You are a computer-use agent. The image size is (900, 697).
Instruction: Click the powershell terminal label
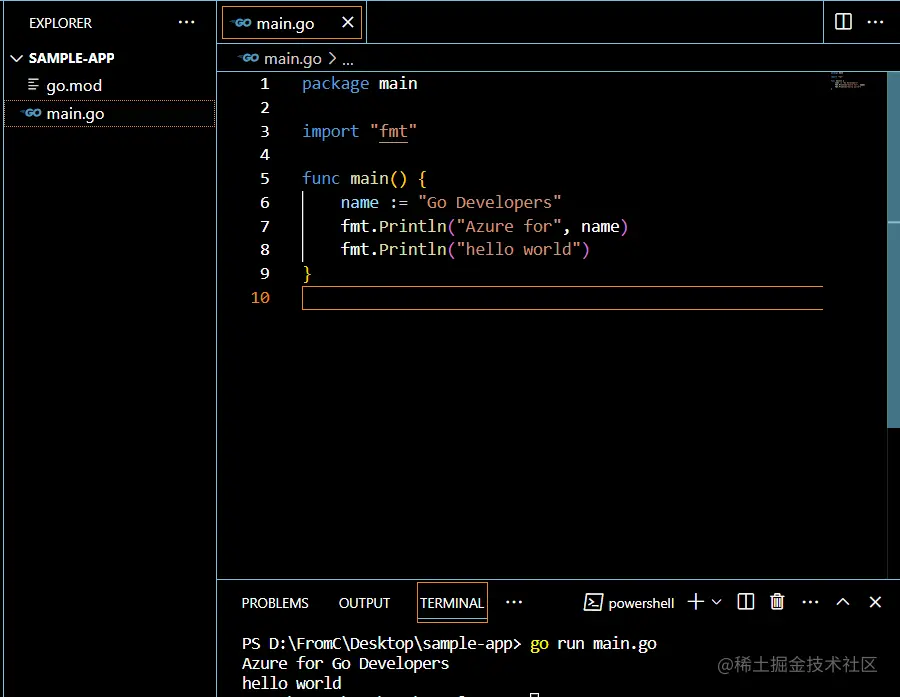(641, 603)
